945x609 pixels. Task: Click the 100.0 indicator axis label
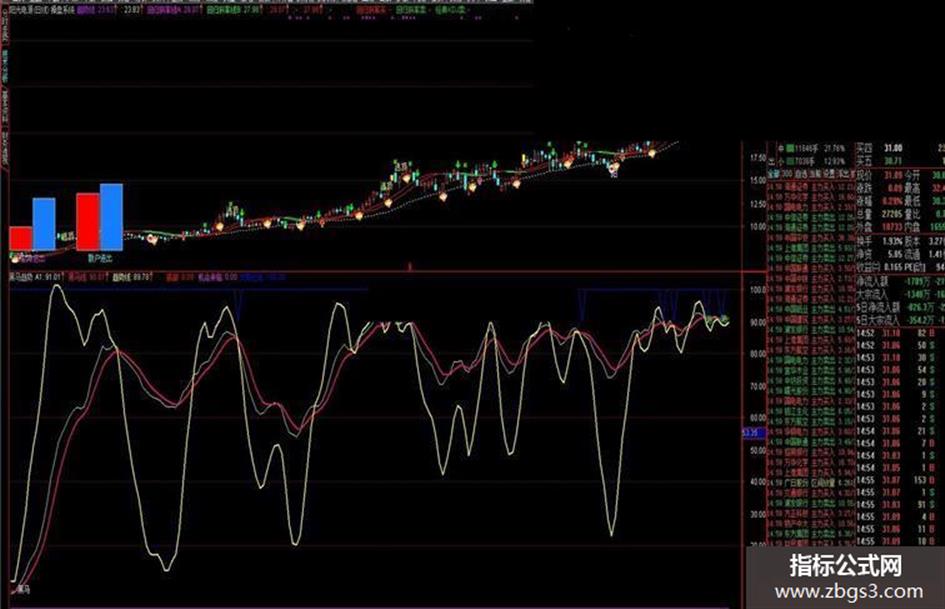758,290
